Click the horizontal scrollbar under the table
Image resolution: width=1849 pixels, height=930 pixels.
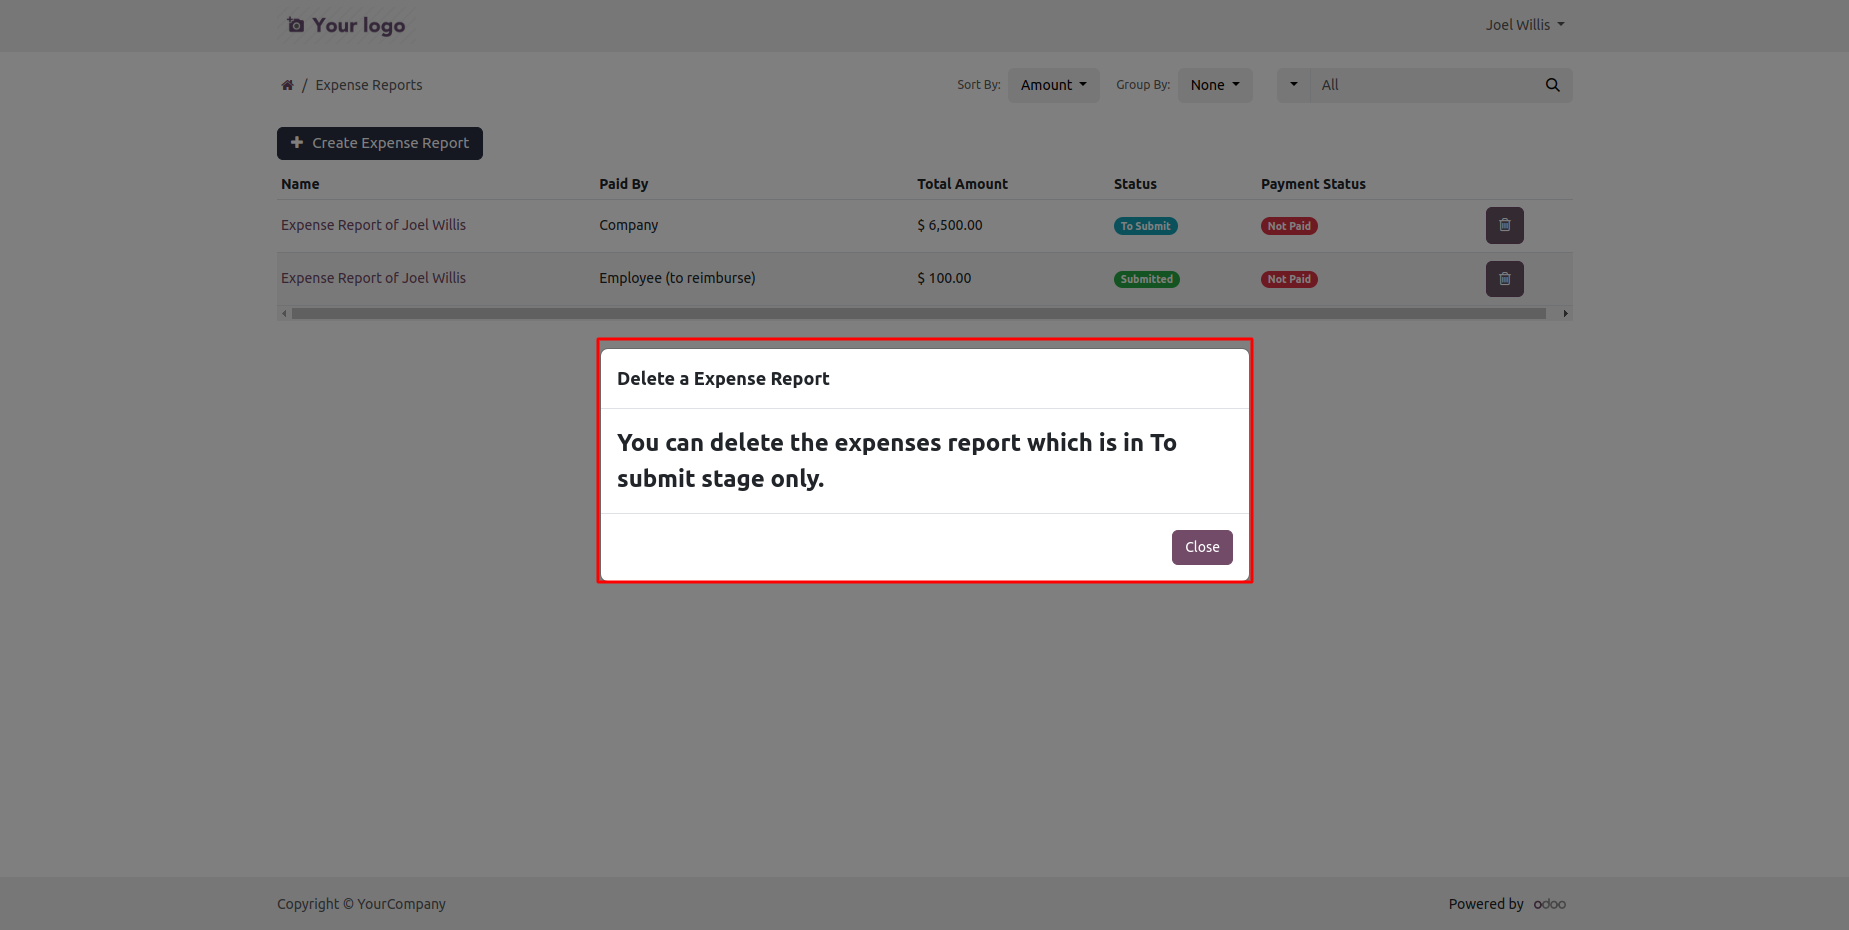point(918,313)
